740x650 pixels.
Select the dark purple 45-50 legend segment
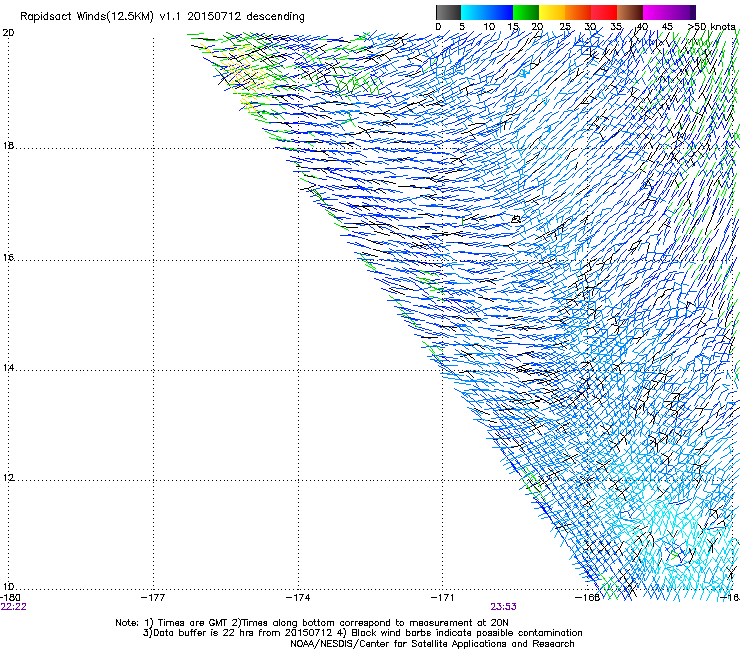[x=682, y=12]
